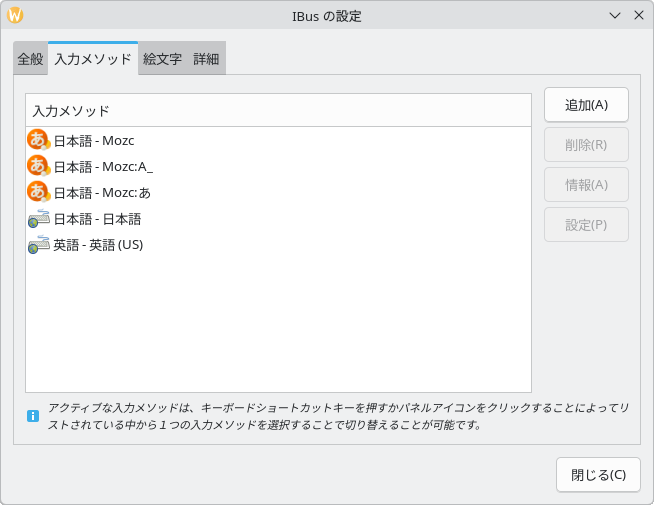The image size is (654, 505).
Task: Select the row 英語 - 英語 (US)
Action: (x=278, y=244)
